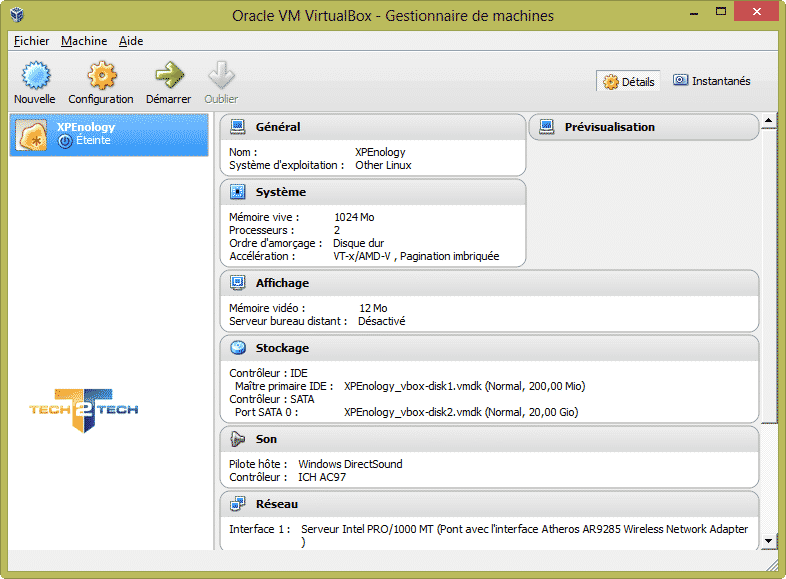Click the 'Désactivé' remote desktop value
This screenshot has width=786, height=579.
pos(381,321)
